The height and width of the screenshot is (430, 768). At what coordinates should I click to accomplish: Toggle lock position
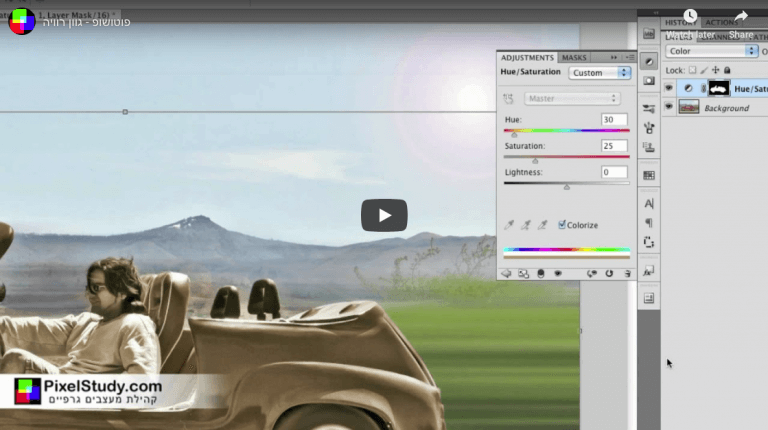716,71
